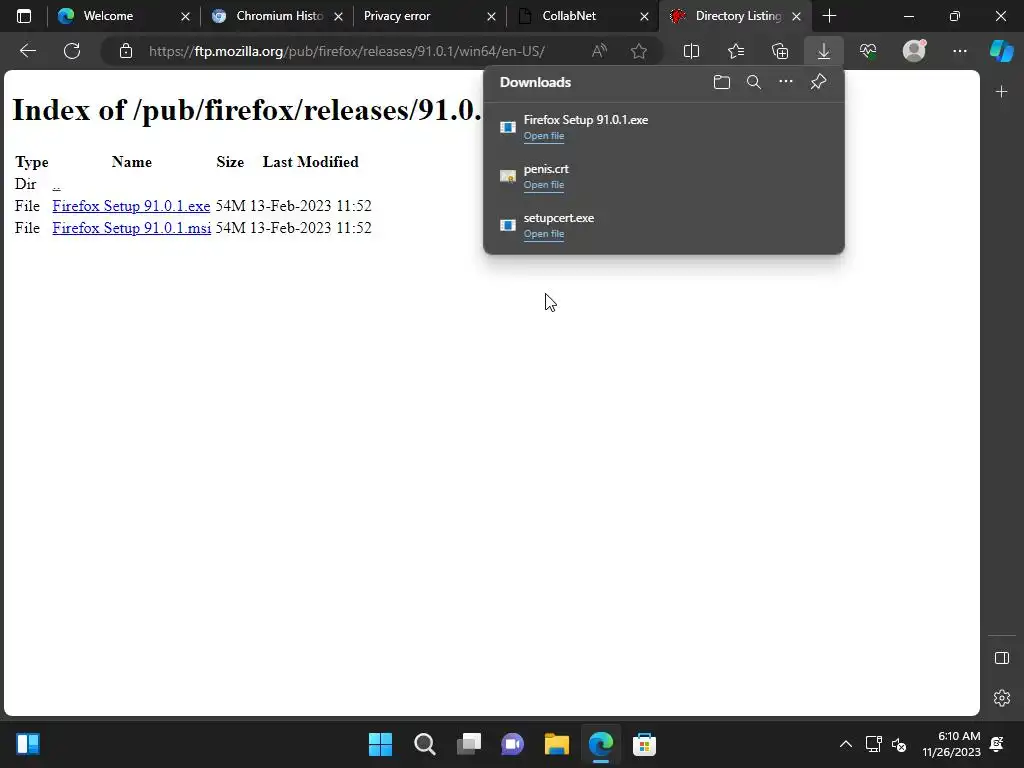
Task: Open file for penis.crt download
Action: (x=543, y=185)
